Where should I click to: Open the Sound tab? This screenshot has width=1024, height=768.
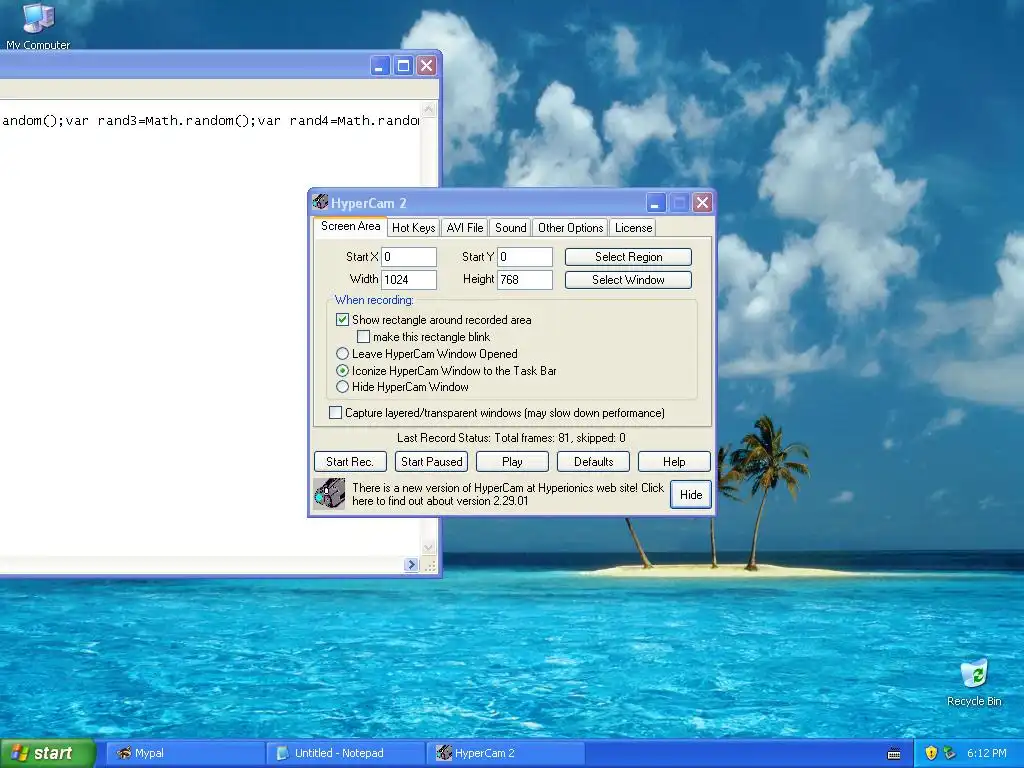click(510, 228)
